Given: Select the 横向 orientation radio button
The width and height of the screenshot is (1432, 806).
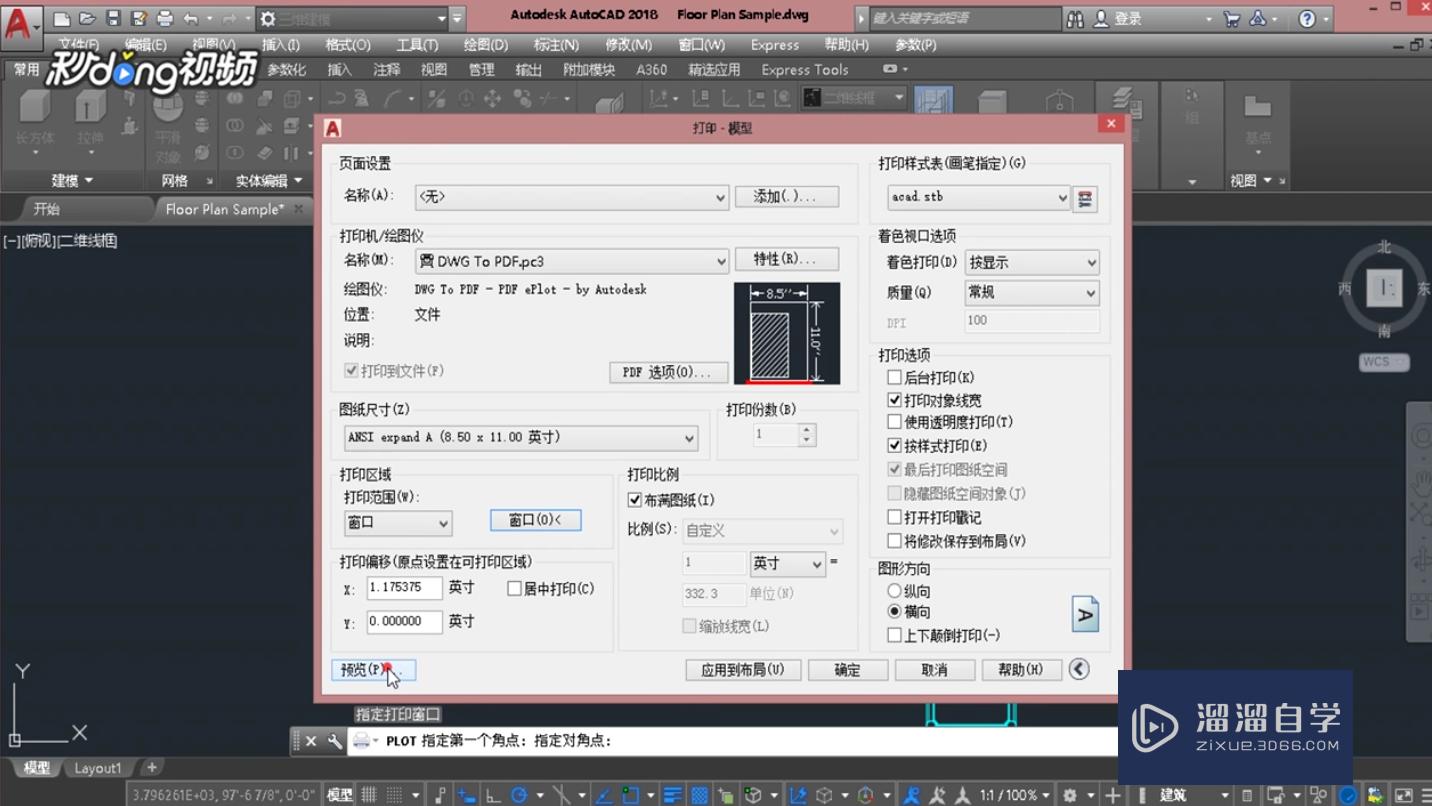Looking at the screenshot, I should click(x=895, y=611).
